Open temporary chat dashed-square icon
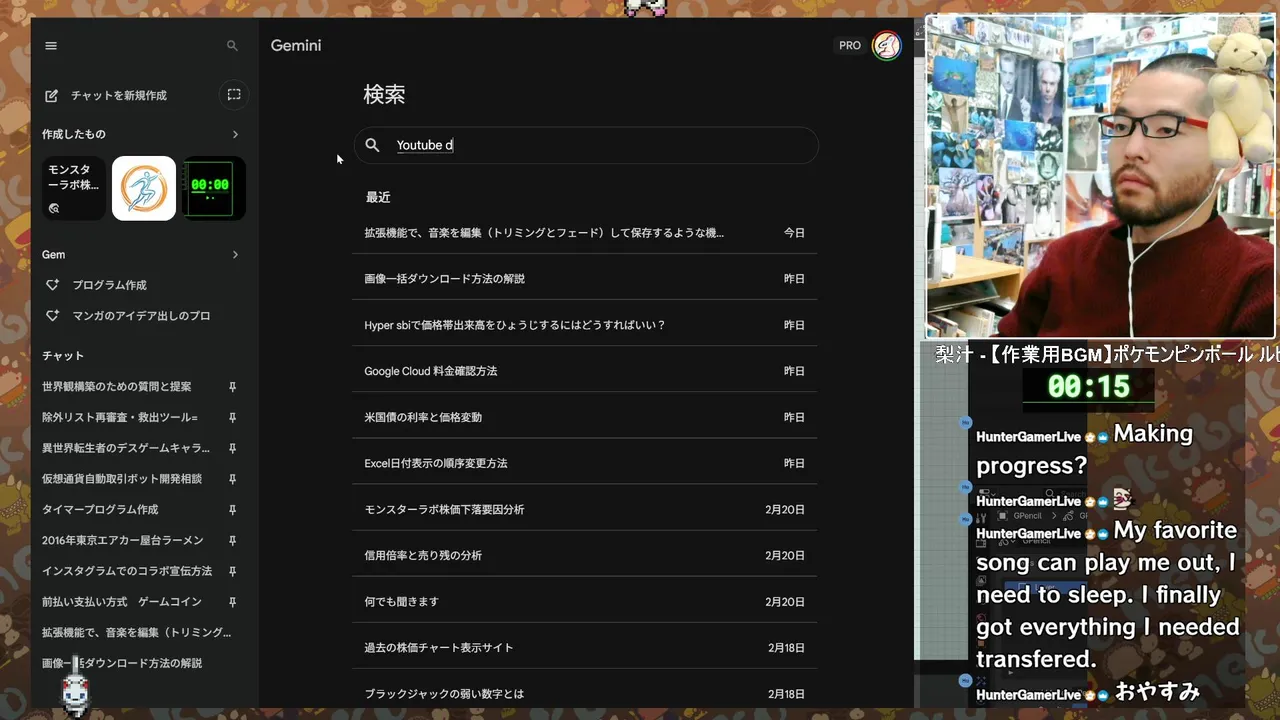The width and height of the screenshot is (1280, 720). point(234,95)
